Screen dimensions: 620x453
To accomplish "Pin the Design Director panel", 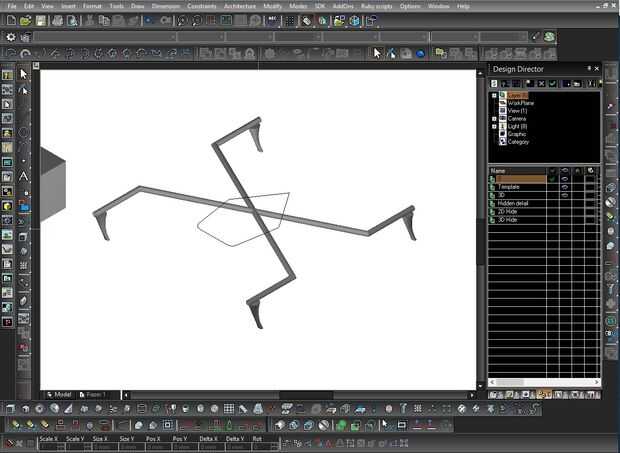I will (x=589, y=69).
